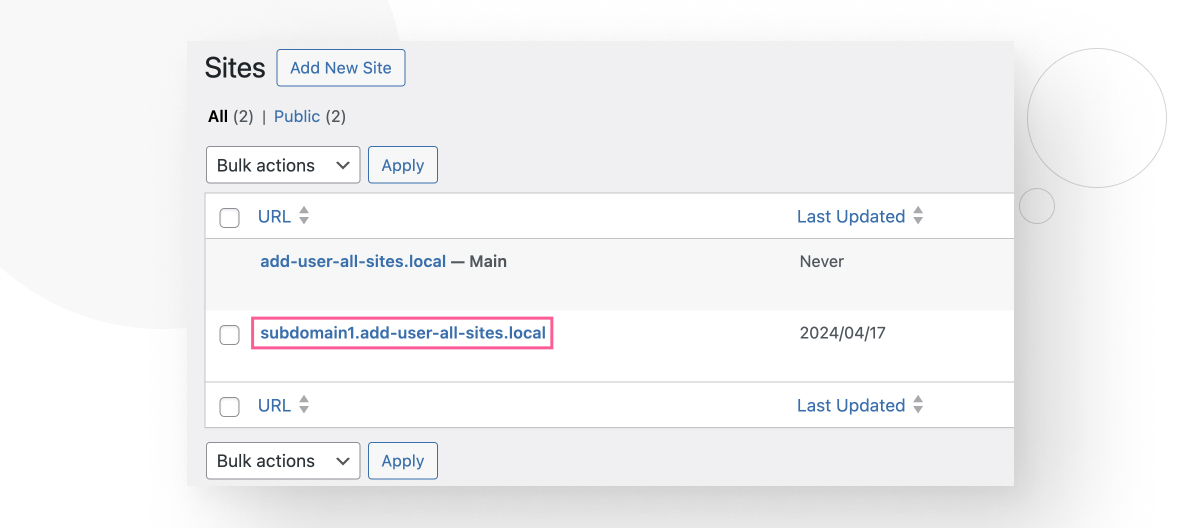Click the URL column label in the footer

[x=274, y=405]
